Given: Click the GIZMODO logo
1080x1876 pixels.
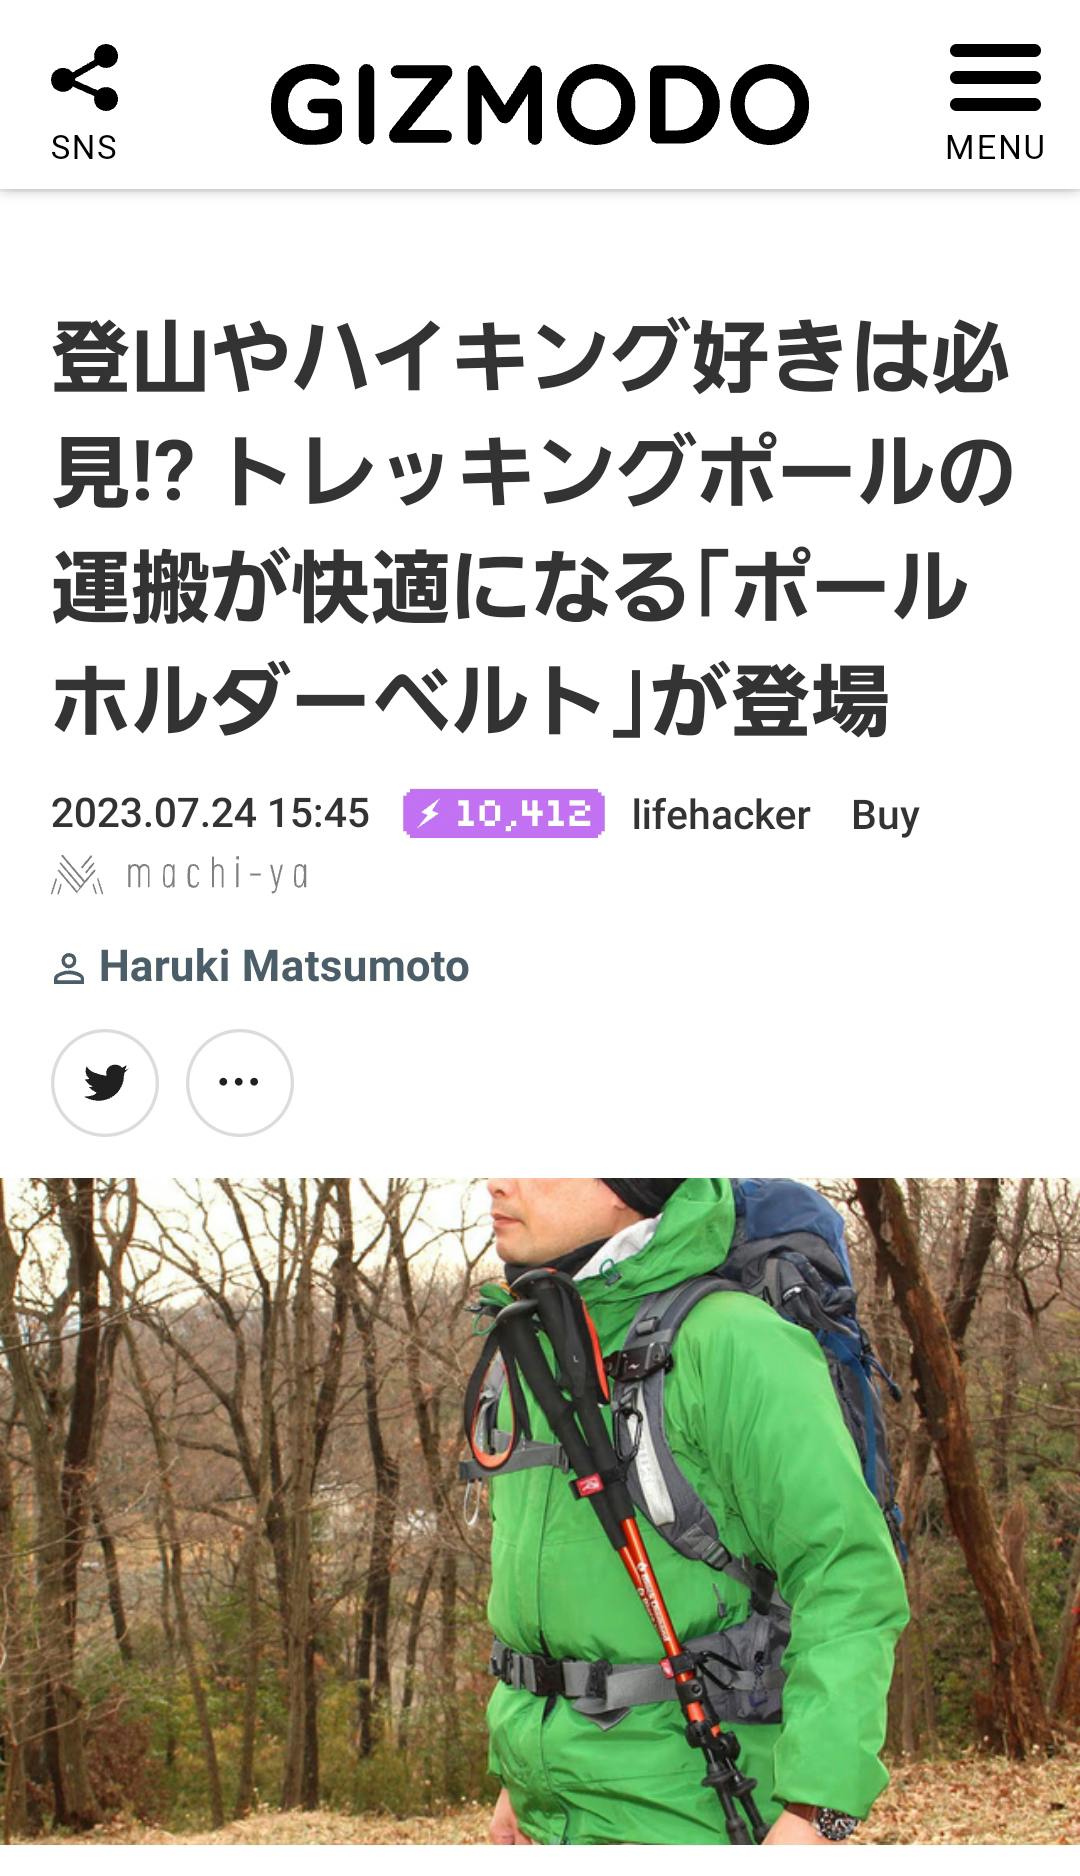Looking at the screenshot, I should [x=539, y=104].
